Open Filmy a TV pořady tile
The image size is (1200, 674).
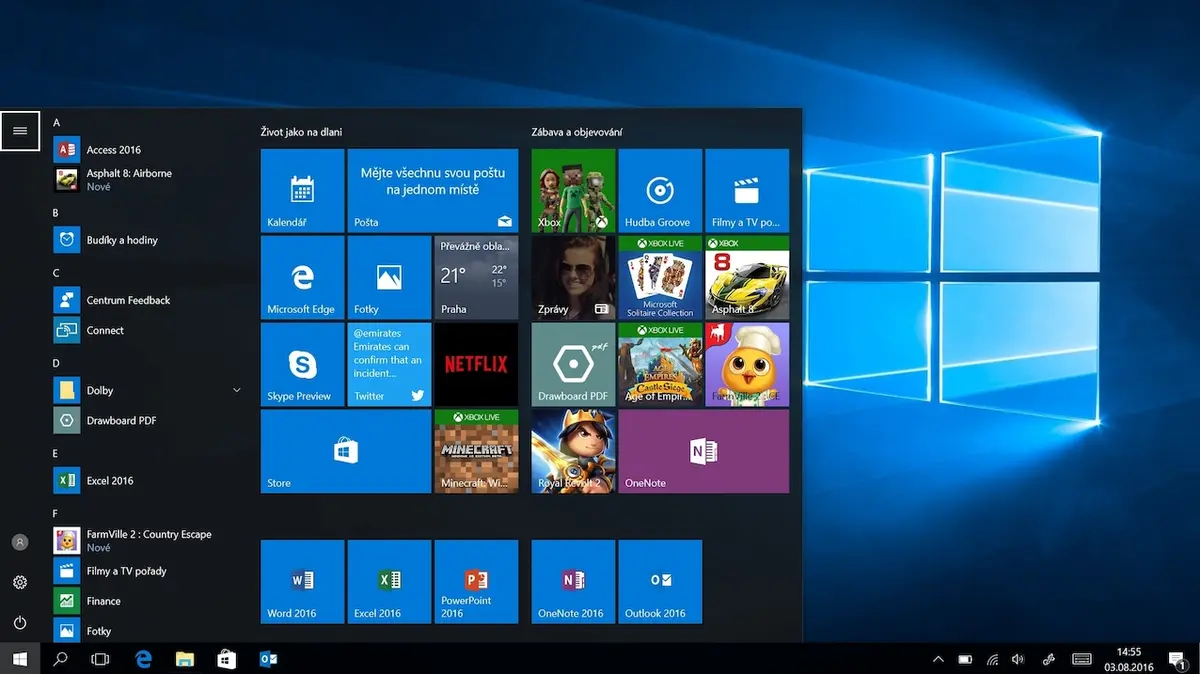[747, 191]
